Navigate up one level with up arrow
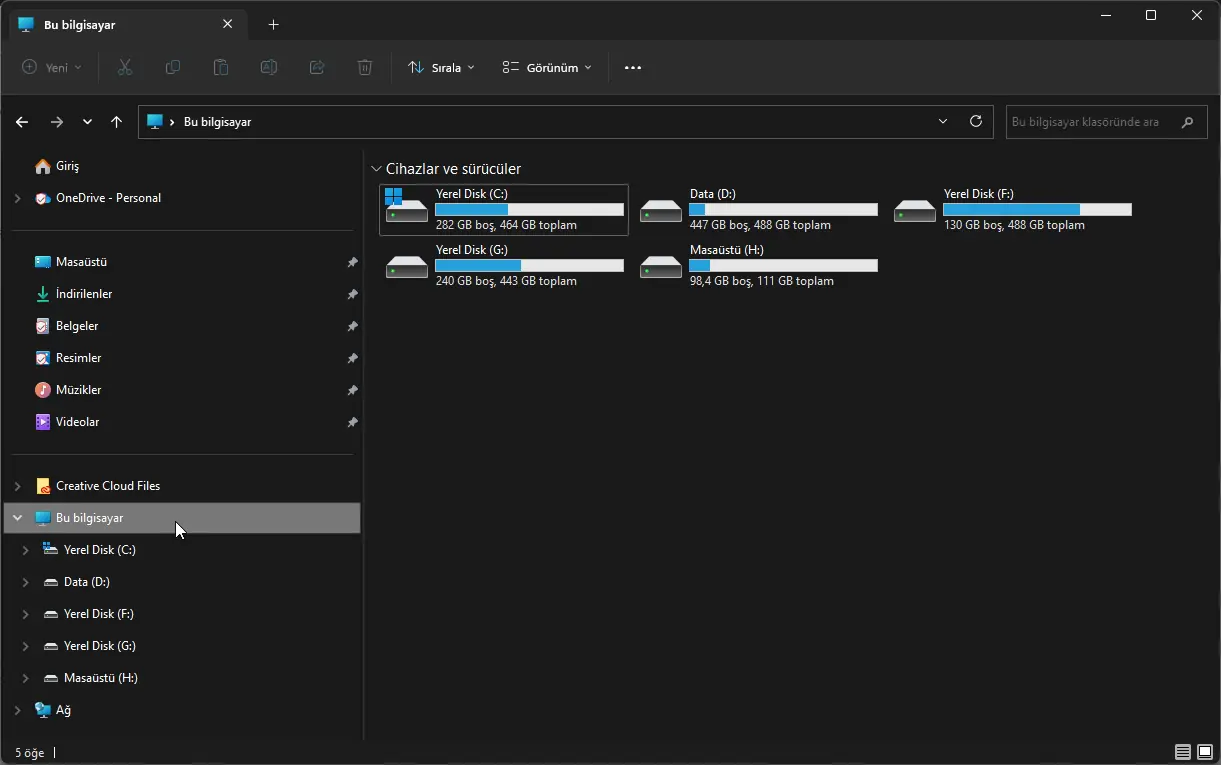Image resolution: width=1221 pixels, height=765 pixels. click(116, 121)
